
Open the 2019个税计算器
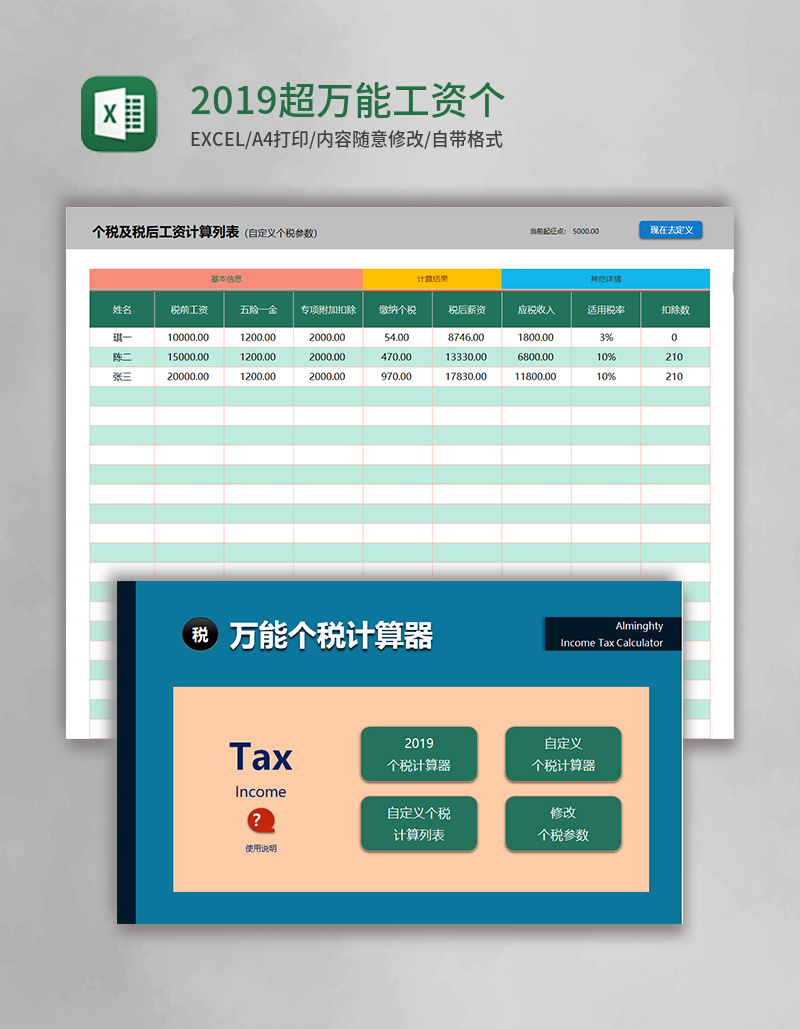point(419,754)
